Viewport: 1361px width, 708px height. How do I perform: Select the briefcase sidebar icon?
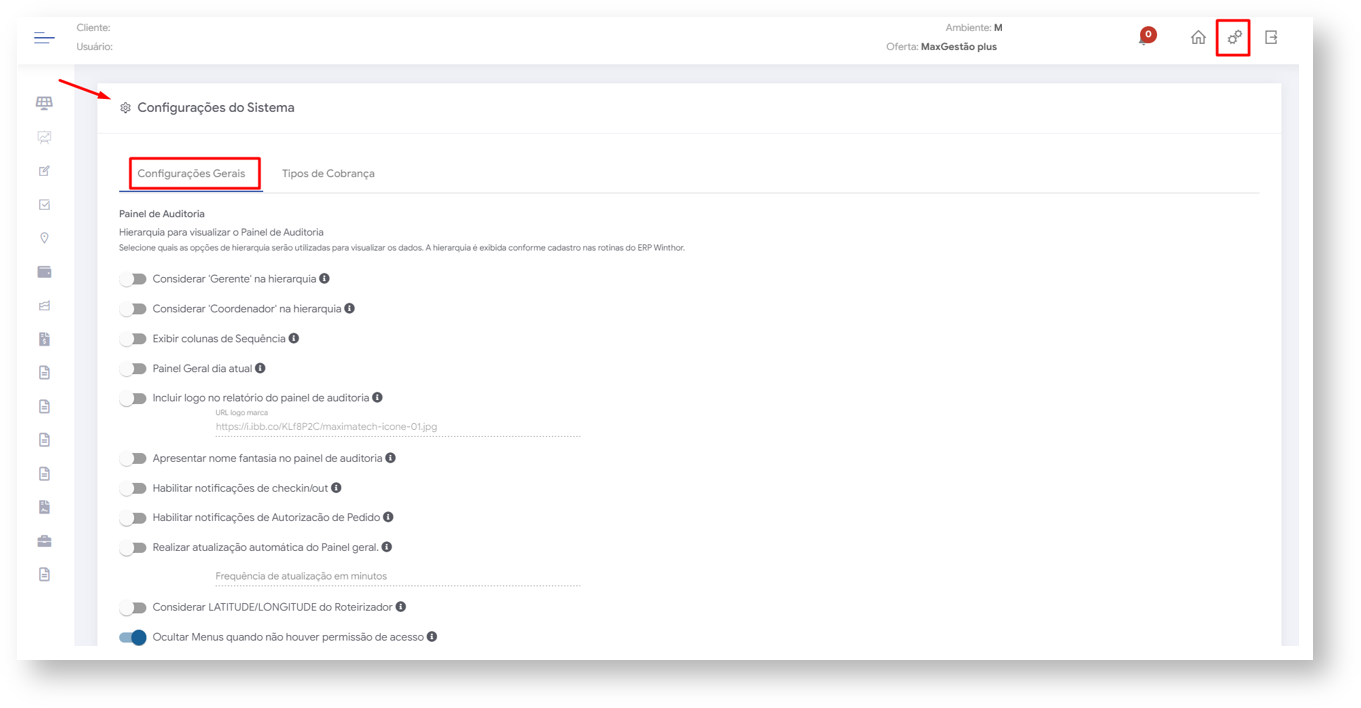(x=44, y=541)
